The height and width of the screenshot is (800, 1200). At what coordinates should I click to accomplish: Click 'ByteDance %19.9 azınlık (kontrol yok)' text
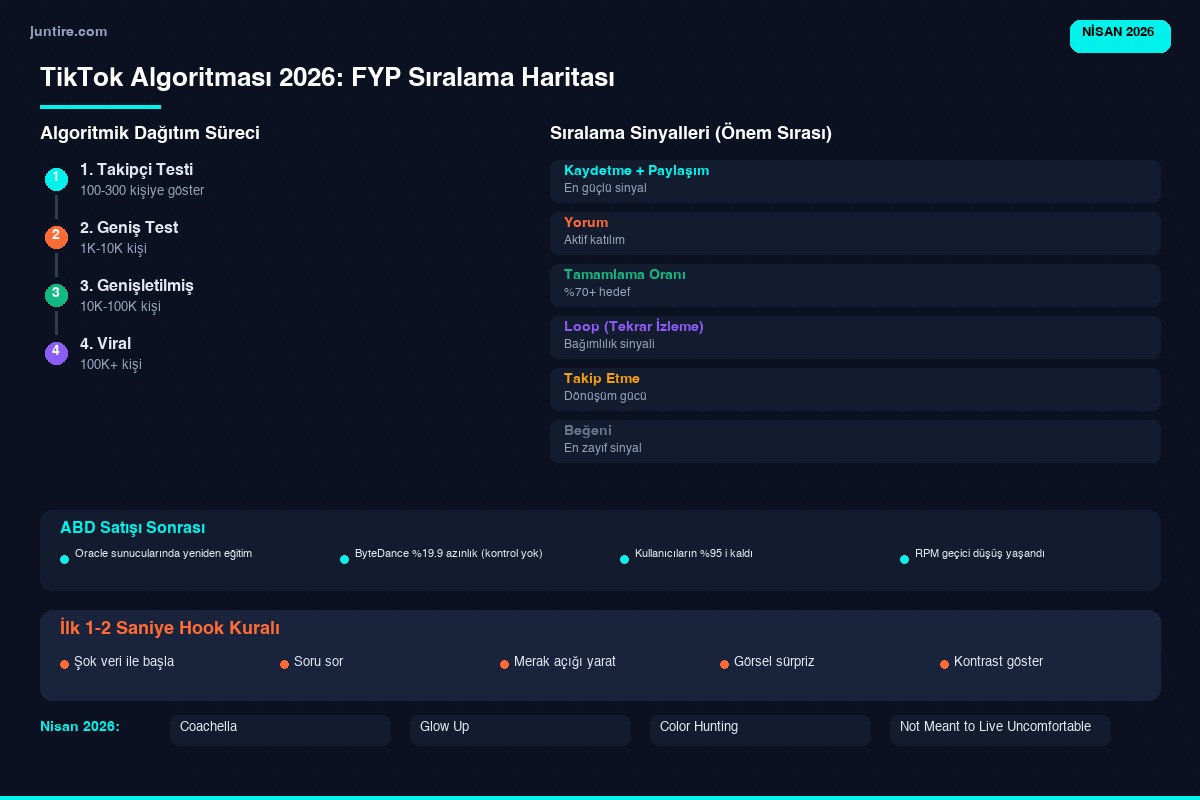pyautogui.click(x=448, y=553)
